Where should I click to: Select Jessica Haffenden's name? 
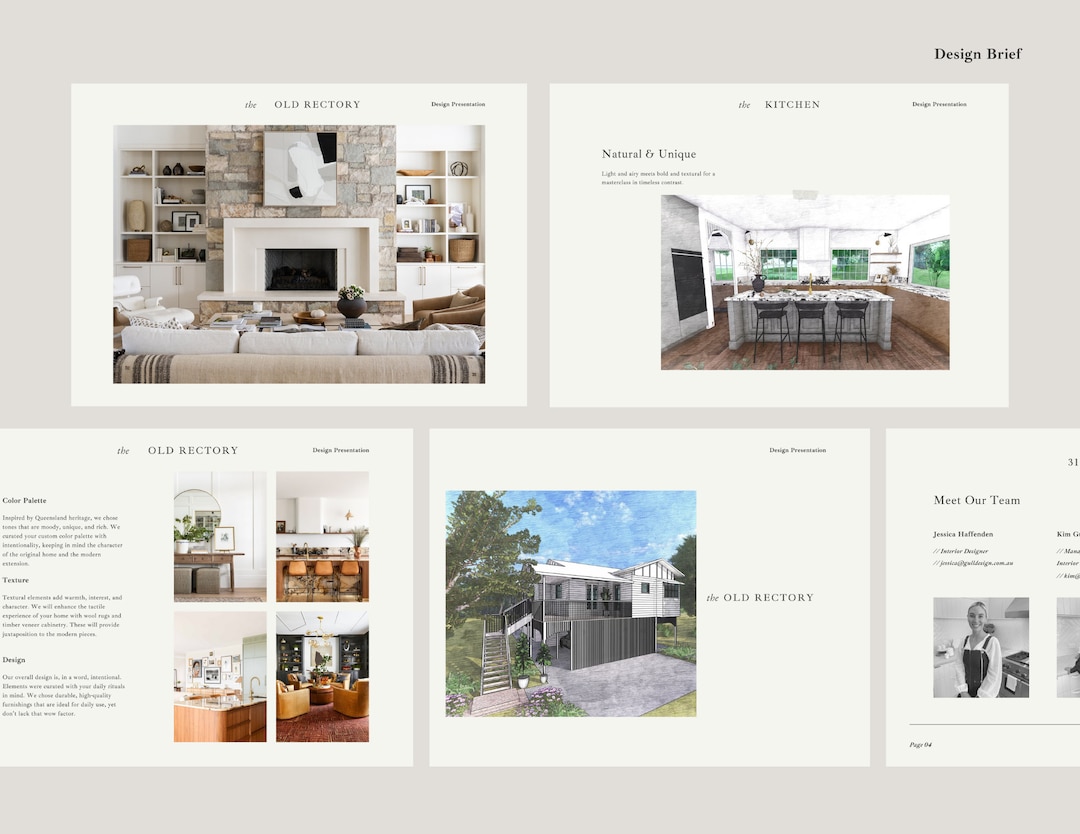pyautogui.click(x=964, y=534)
